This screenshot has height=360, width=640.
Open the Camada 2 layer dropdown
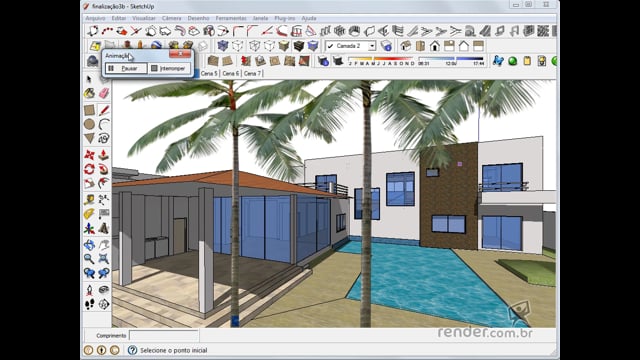372,46
